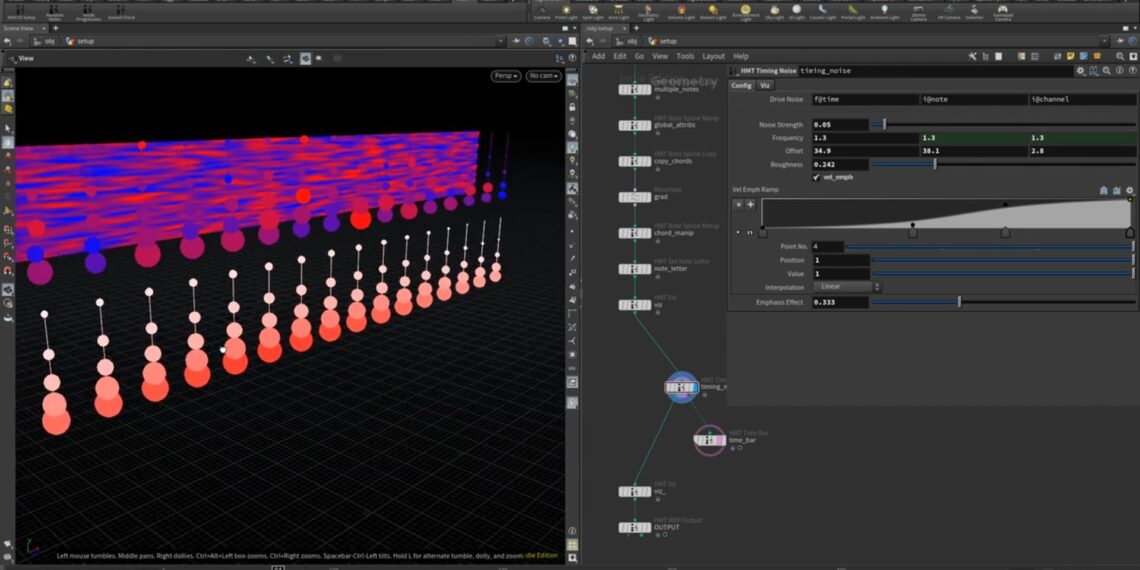Select the time_bar node in the network

click(x=709, y=438)
